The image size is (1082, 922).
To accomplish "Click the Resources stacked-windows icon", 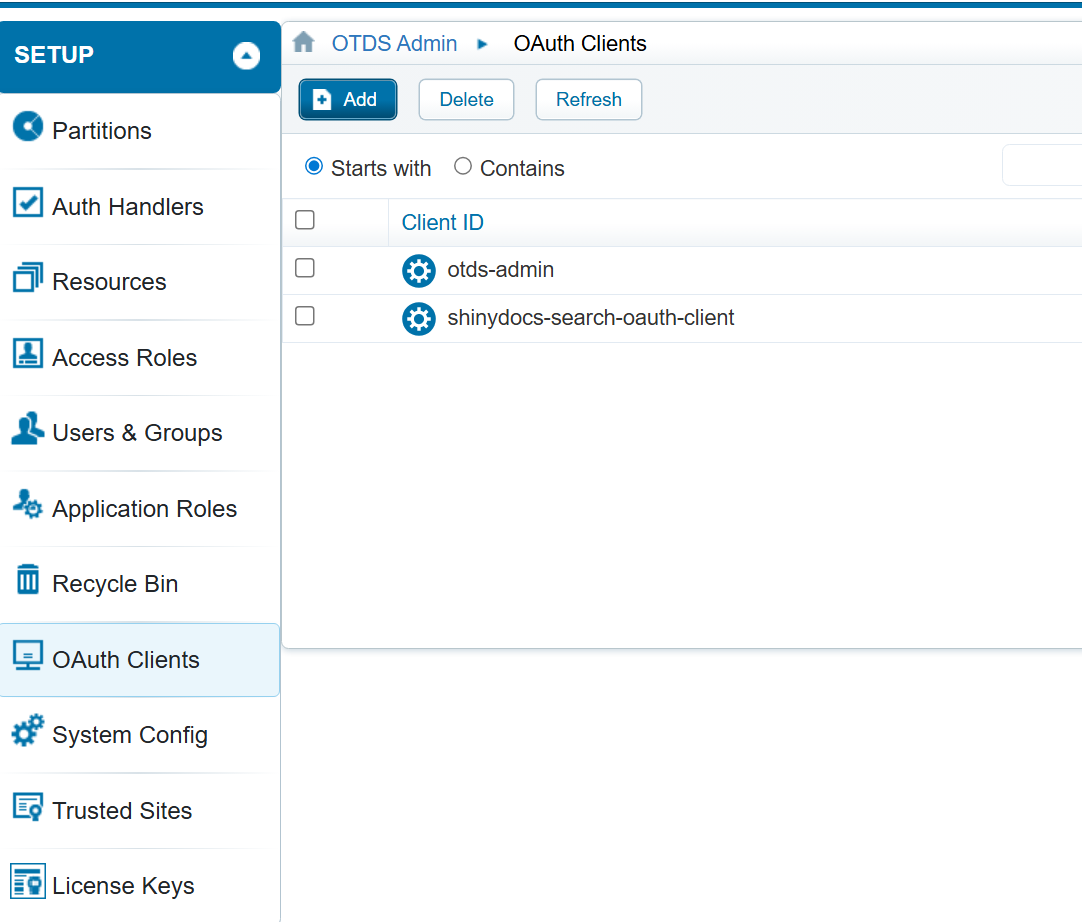I will [x=28, y=278].
